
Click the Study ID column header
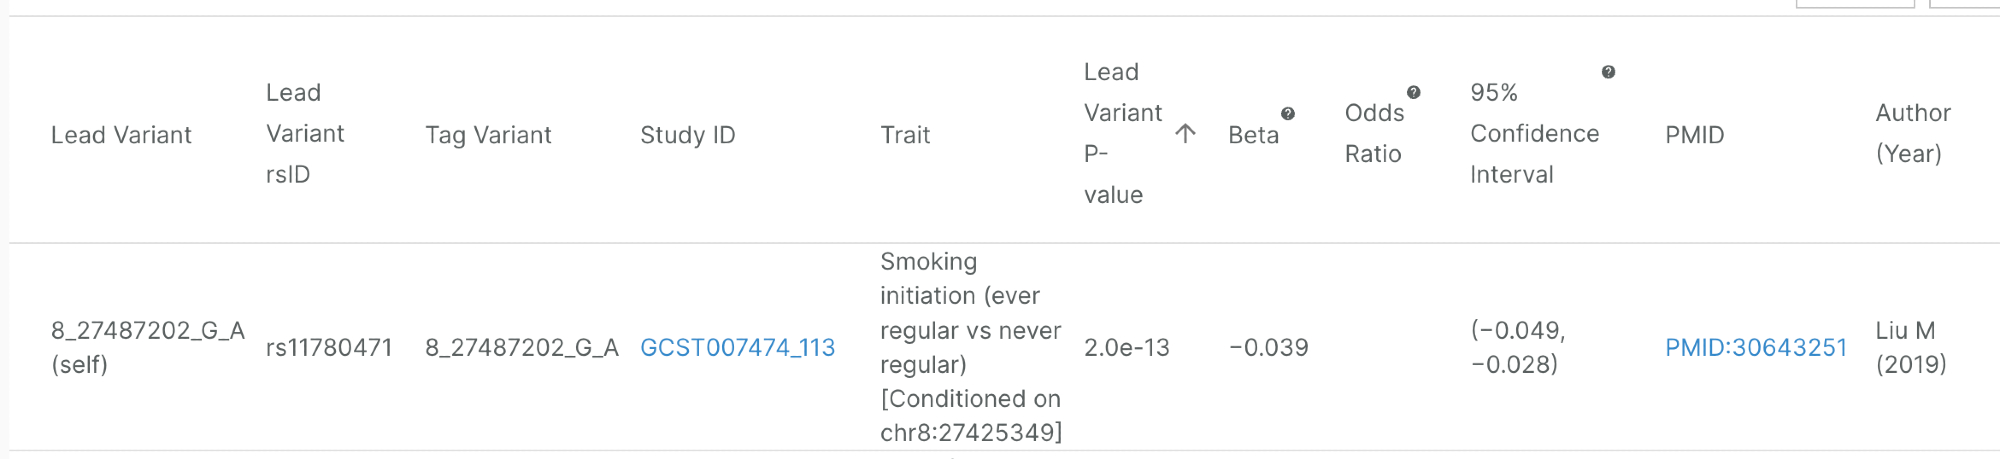(687, 135)
